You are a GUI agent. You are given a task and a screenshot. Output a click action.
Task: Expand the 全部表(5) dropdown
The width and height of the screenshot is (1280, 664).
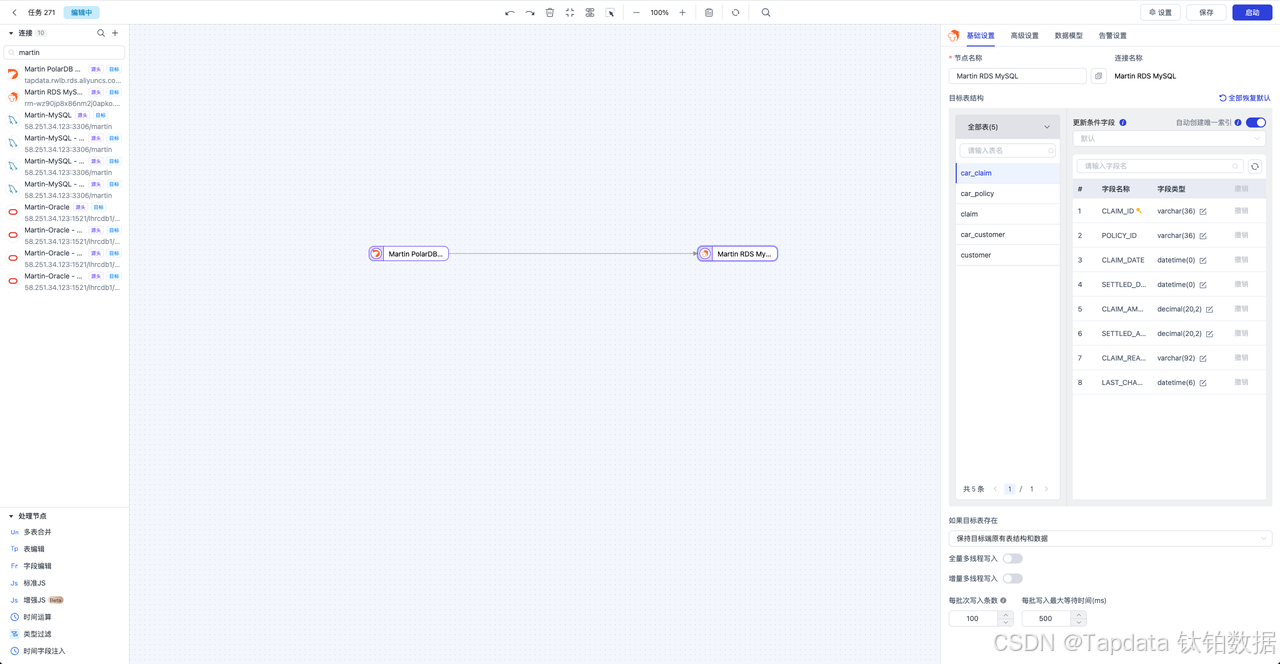(x=1008, y=127)
